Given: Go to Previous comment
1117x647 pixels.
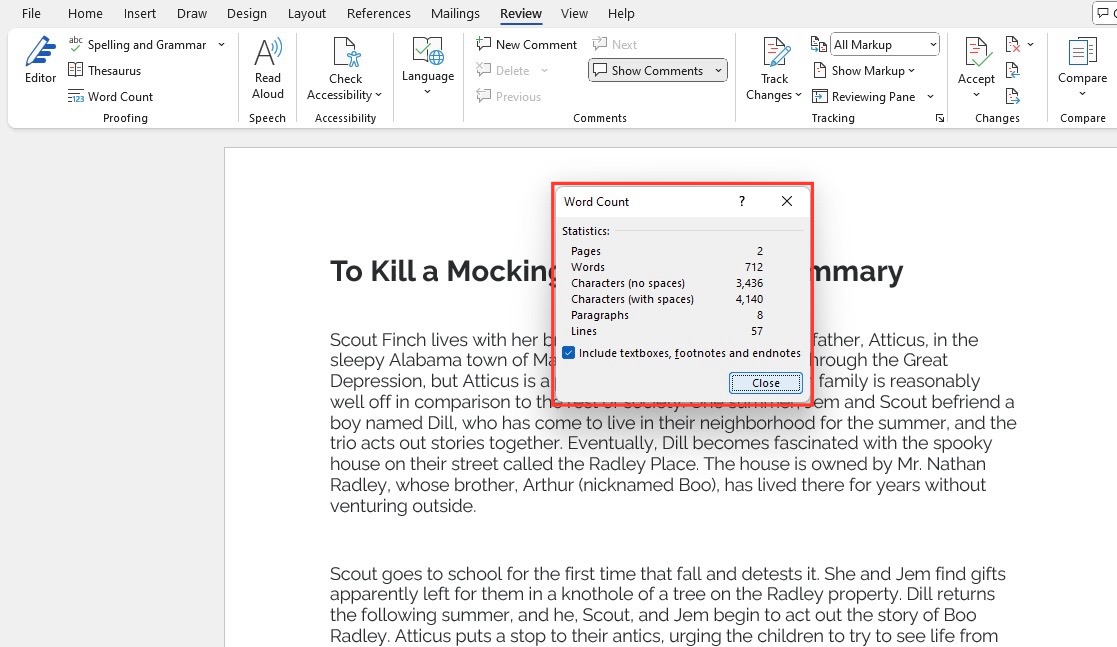Looking at the screenshot, I should click(x=509, y=96).
